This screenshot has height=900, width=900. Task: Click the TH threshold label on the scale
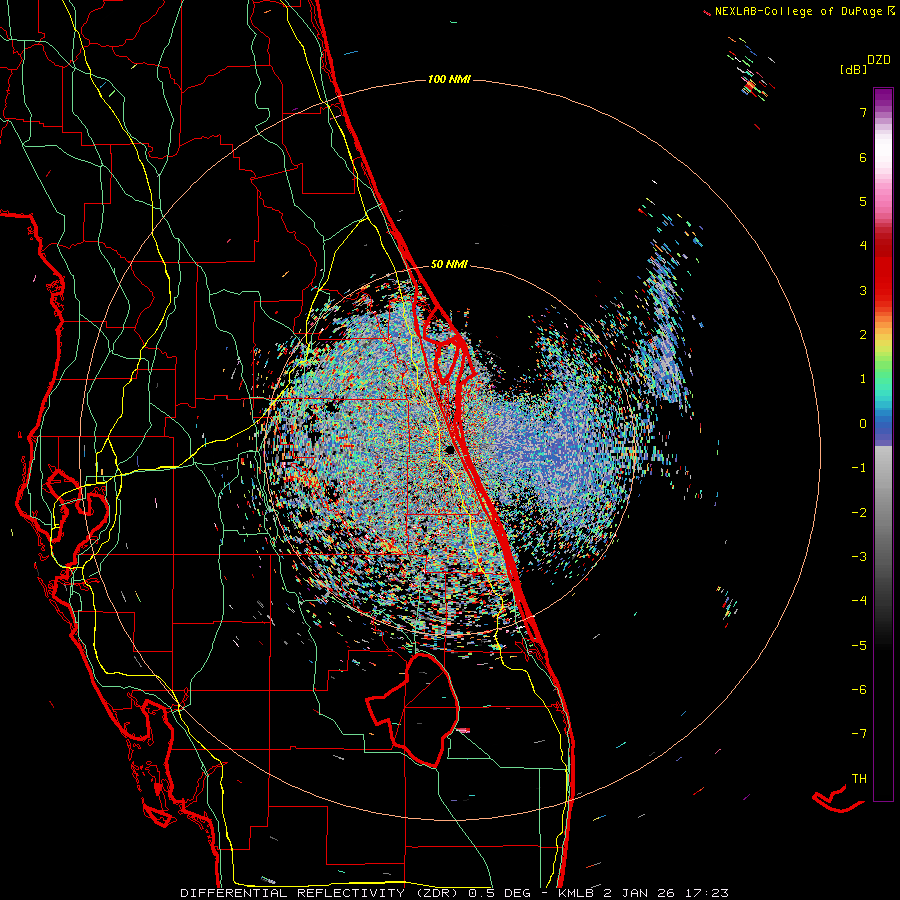(x=859, y=778)
